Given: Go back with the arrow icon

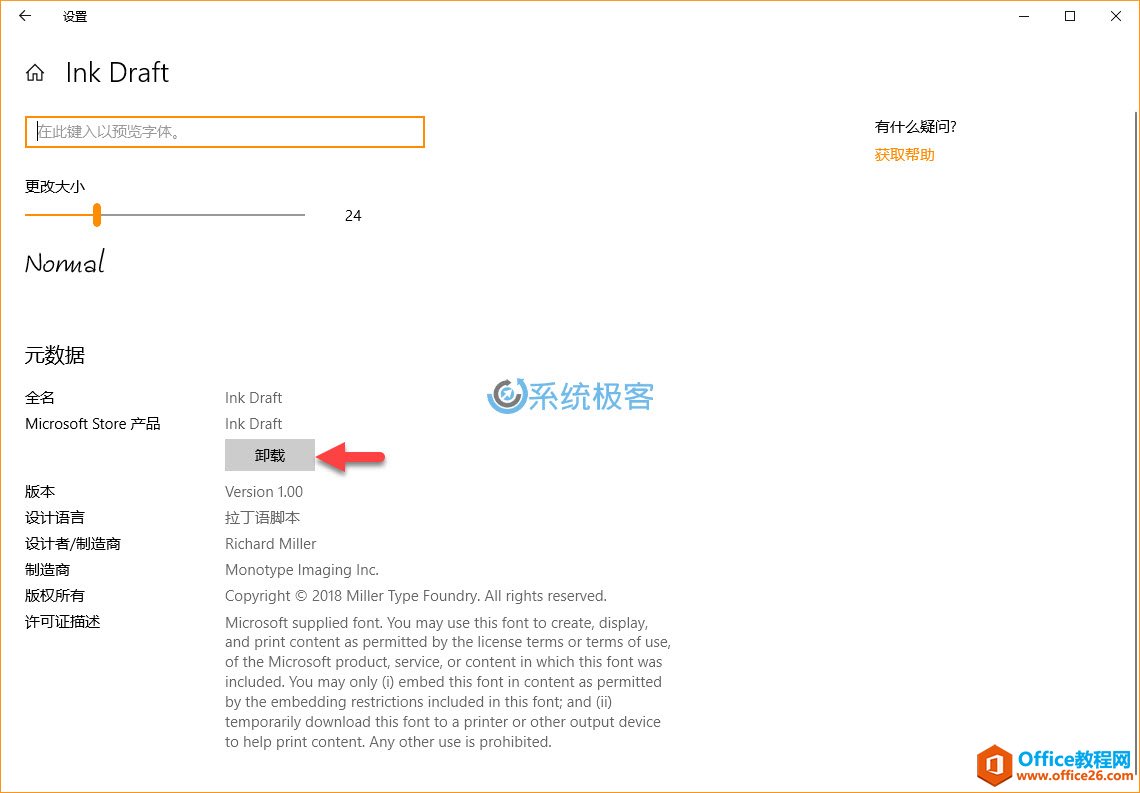Looking at the screenshot, I should 25,16.
